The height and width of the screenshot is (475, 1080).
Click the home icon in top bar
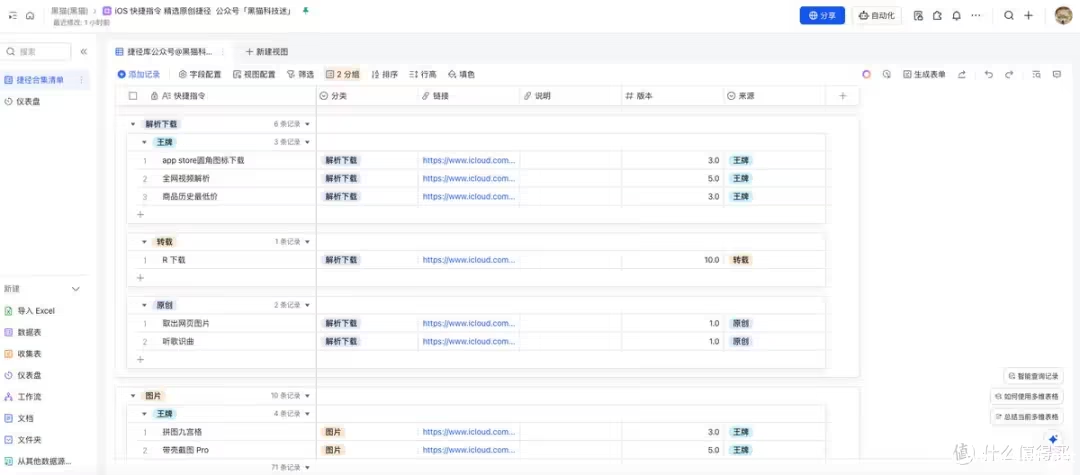tap(29, 15)
